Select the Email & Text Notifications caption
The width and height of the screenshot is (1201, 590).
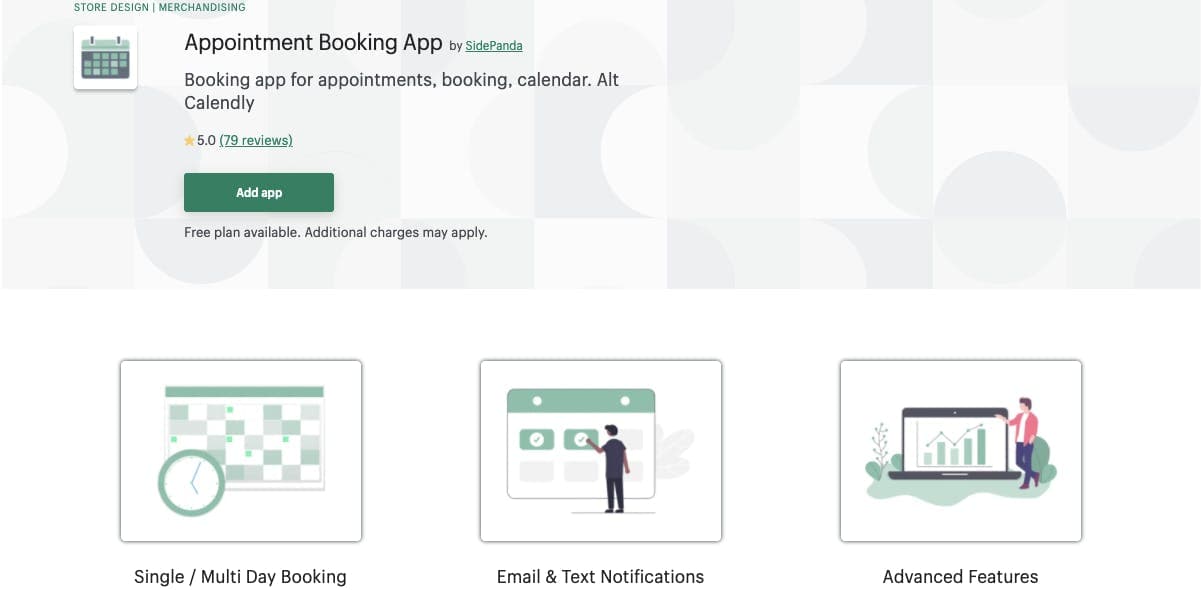pyautogui.click(x=600, y=576)
